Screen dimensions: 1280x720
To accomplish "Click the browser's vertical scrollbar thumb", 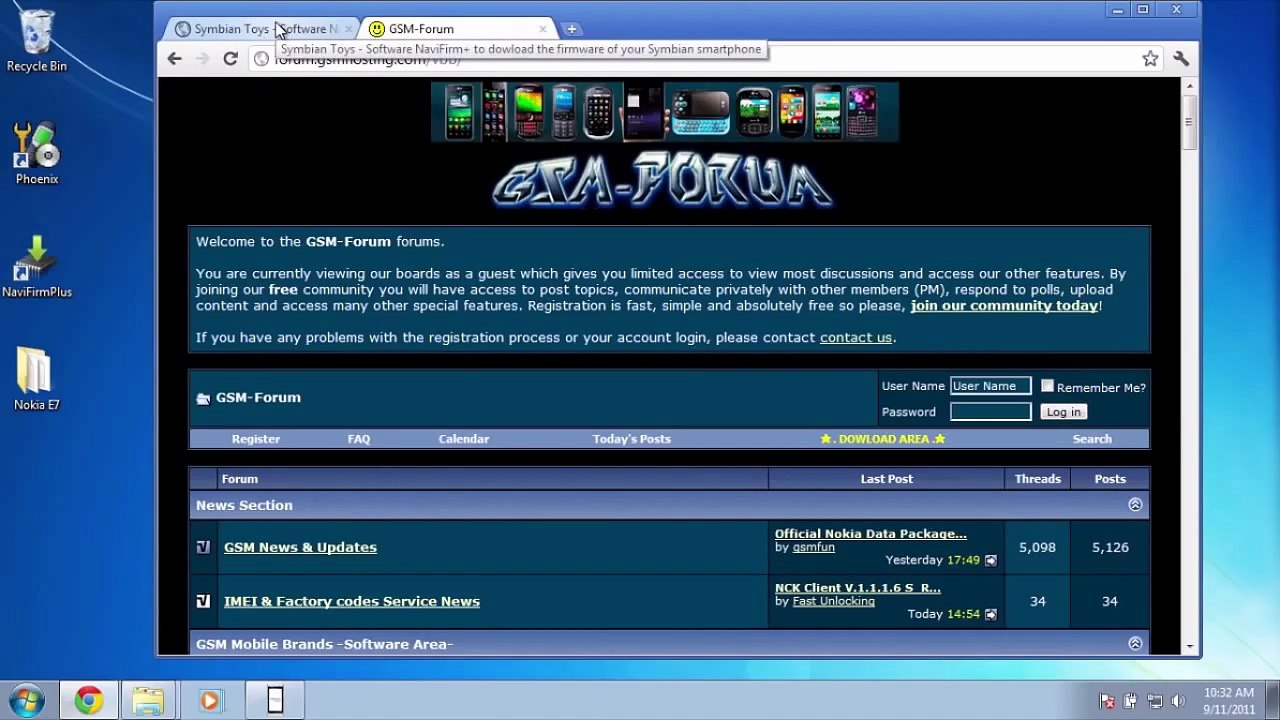I will (1189, 122).
